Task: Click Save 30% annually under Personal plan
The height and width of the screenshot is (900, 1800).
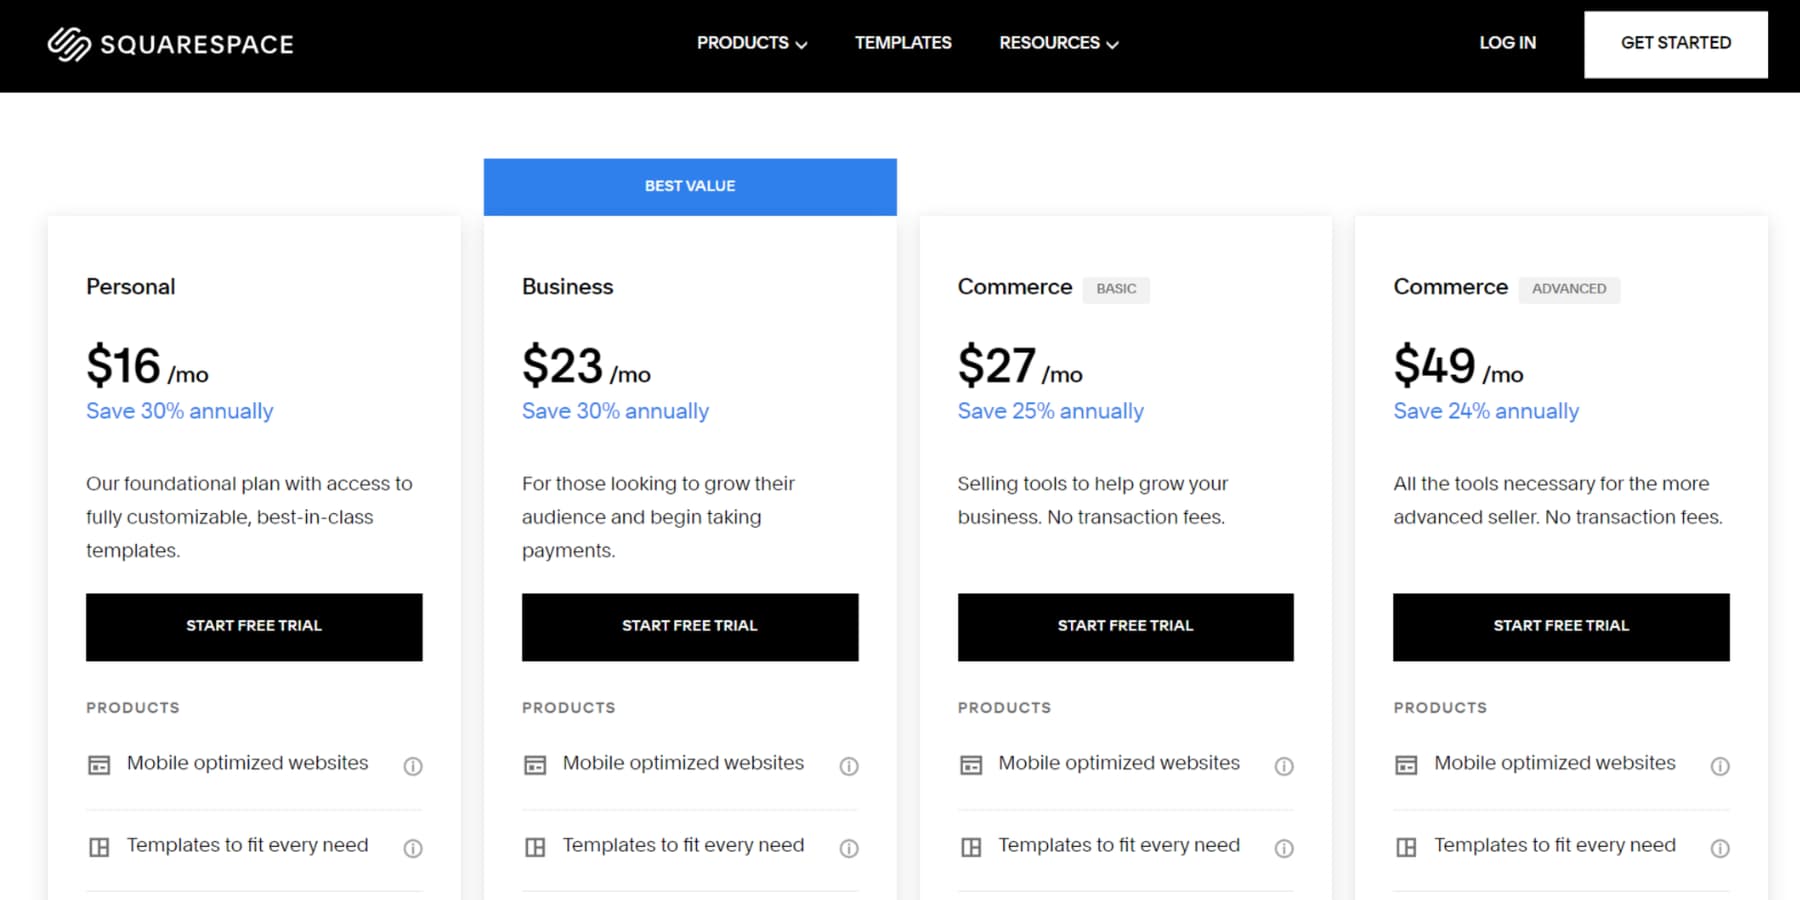Action: [179, 411]
